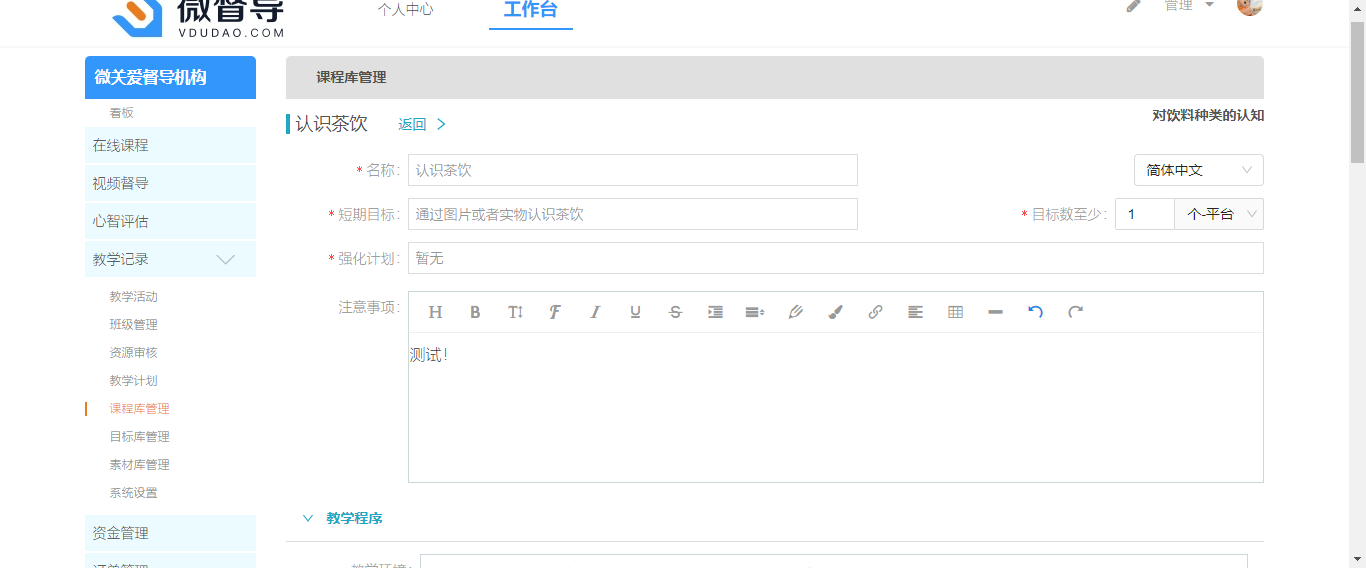Focus the 强化计划 input field
Image resolution: width=1366 pixels, height=568 pixels.
point(835,258)
